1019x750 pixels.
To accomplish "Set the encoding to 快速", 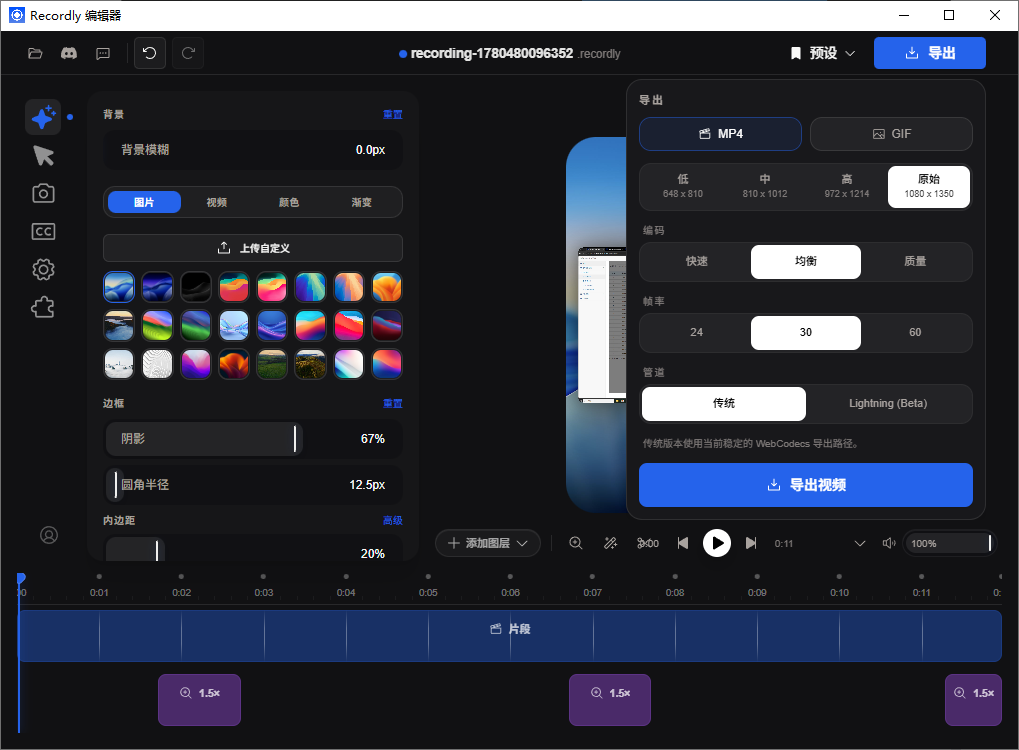I will coord(697,261).
